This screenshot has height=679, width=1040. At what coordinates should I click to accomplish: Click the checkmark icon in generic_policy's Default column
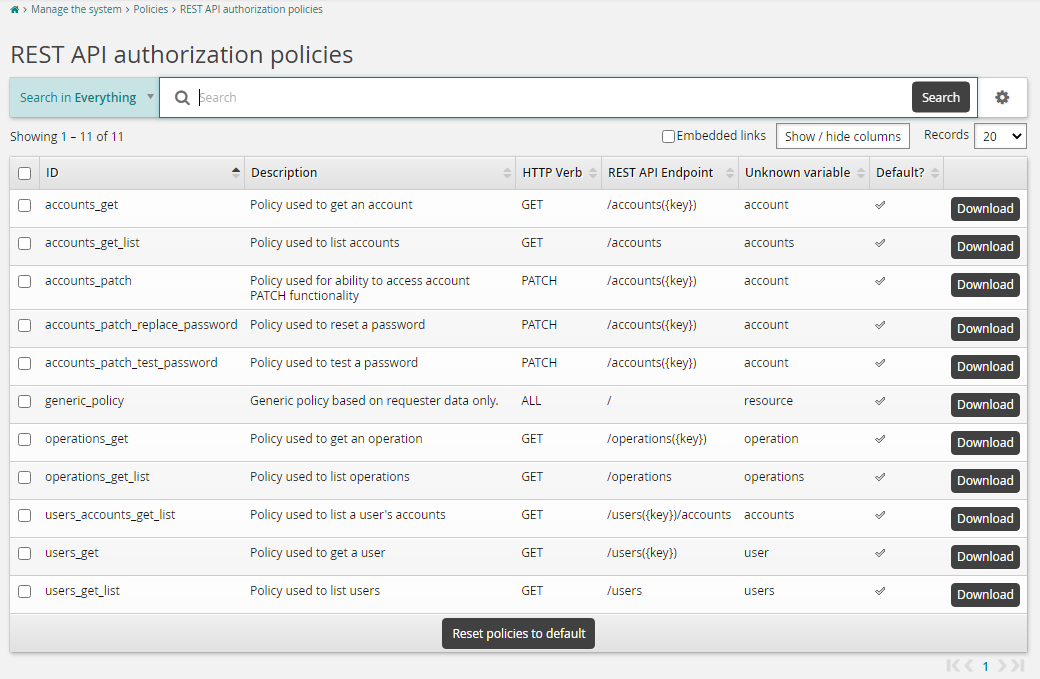pos(880,401)
